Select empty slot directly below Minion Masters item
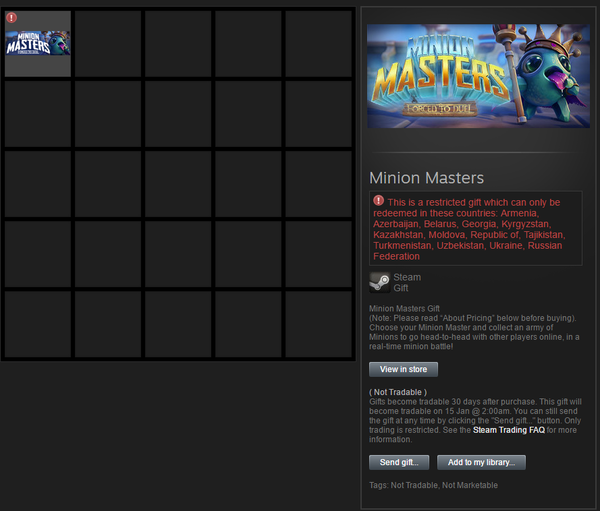Image resolution: width=600 pixels, height=511 pixels. 38,114
